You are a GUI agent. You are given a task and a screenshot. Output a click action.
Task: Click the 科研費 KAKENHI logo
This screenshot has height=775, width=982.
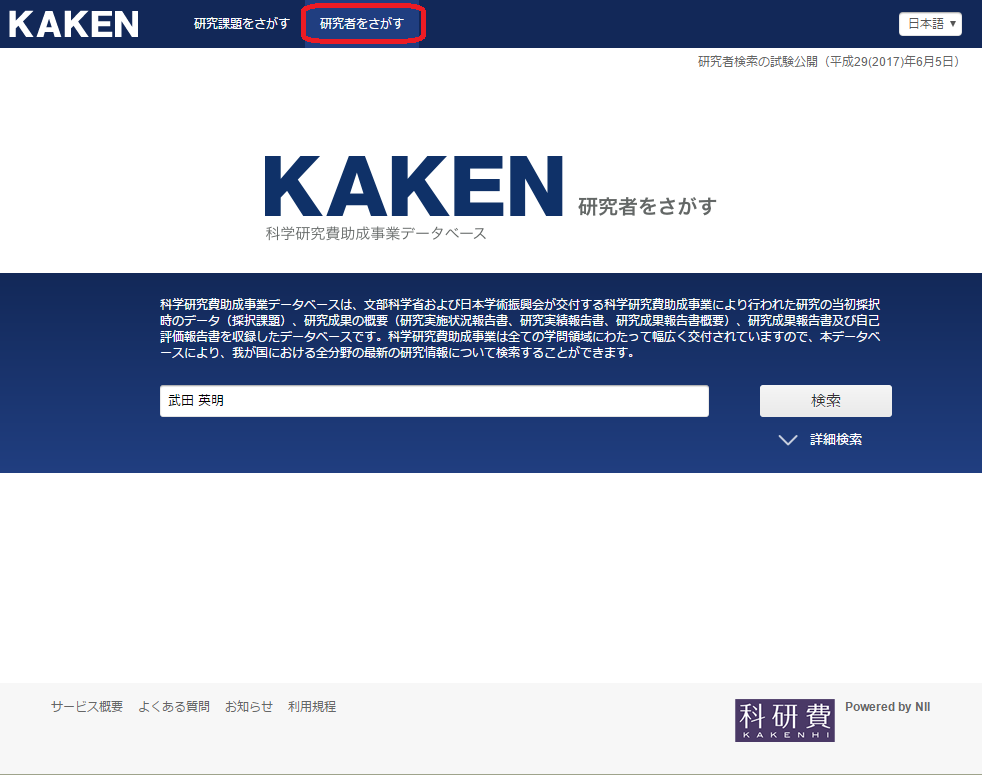coord(785,720)
